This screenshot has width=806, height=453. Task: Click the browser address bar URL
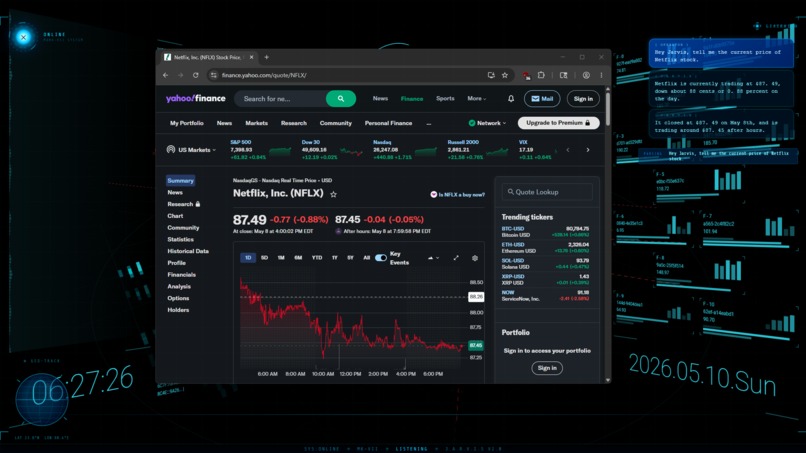tap(264, 75)
